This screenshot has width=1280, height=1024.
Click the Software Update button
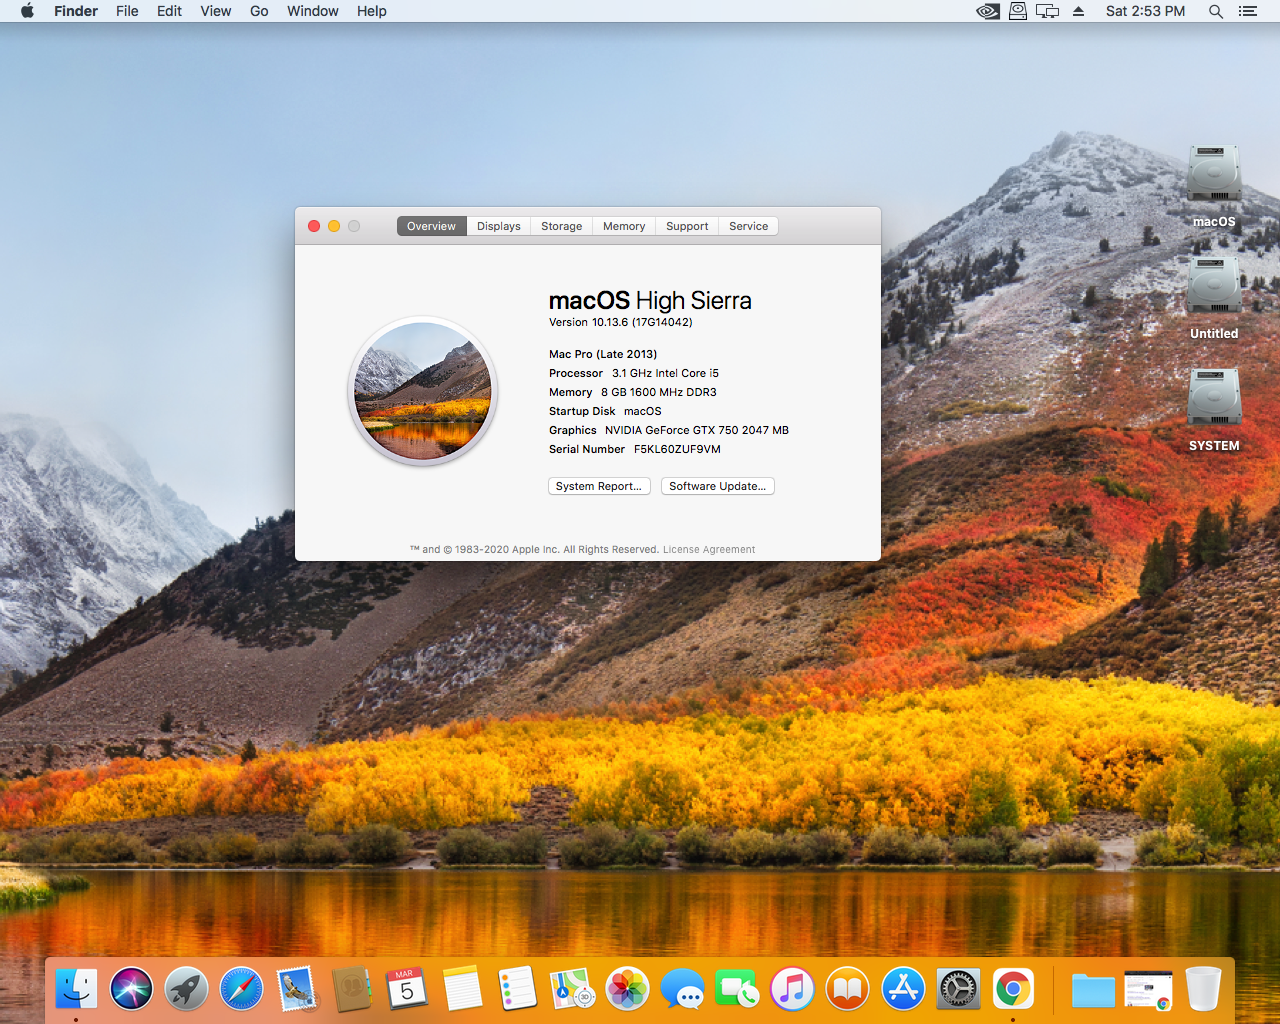717,486
